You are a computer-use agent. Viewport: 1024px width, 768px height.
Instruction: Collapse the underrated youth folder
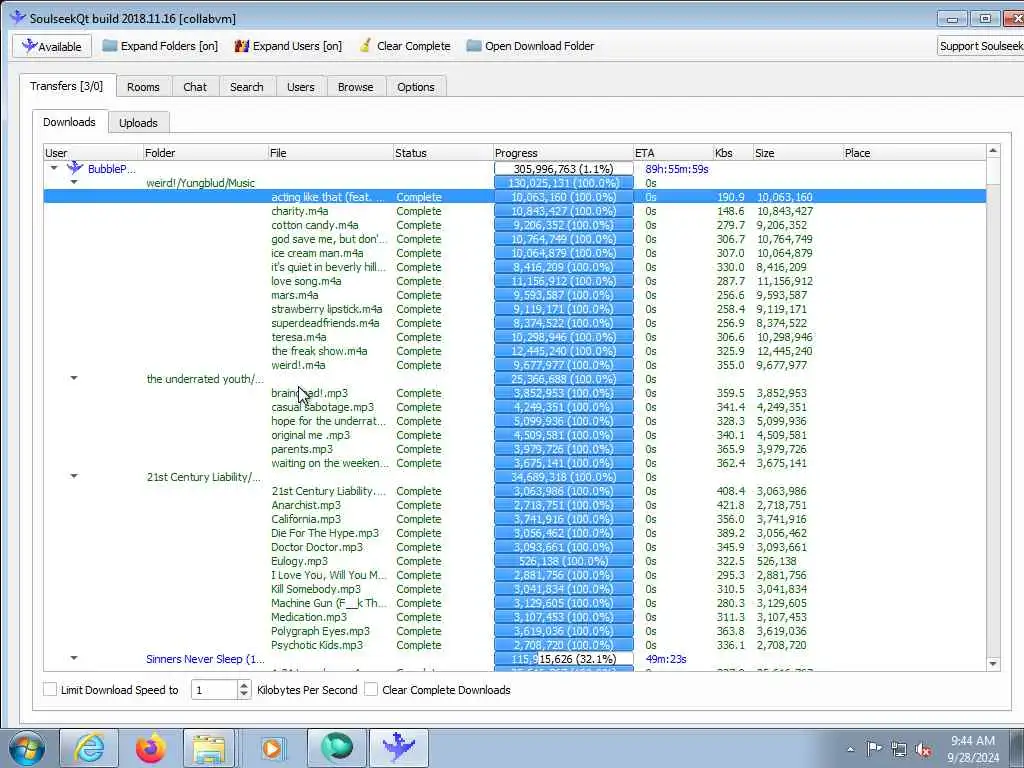[74, 378]
